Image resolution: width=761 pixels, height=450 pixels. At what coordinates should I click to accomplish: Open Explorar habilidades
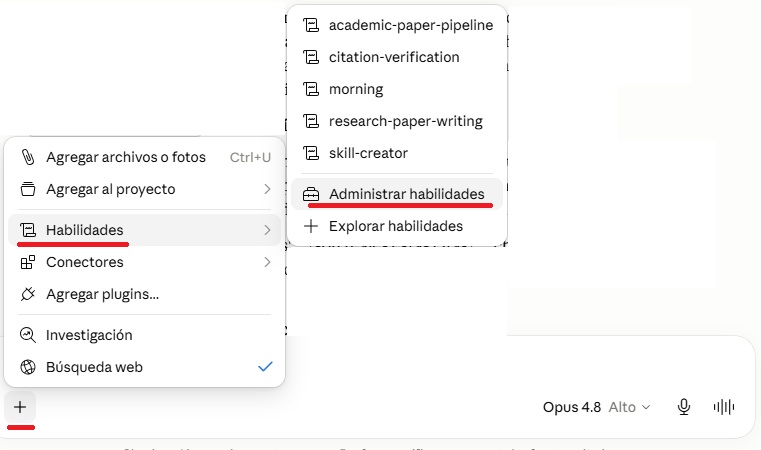click(397, 226)
